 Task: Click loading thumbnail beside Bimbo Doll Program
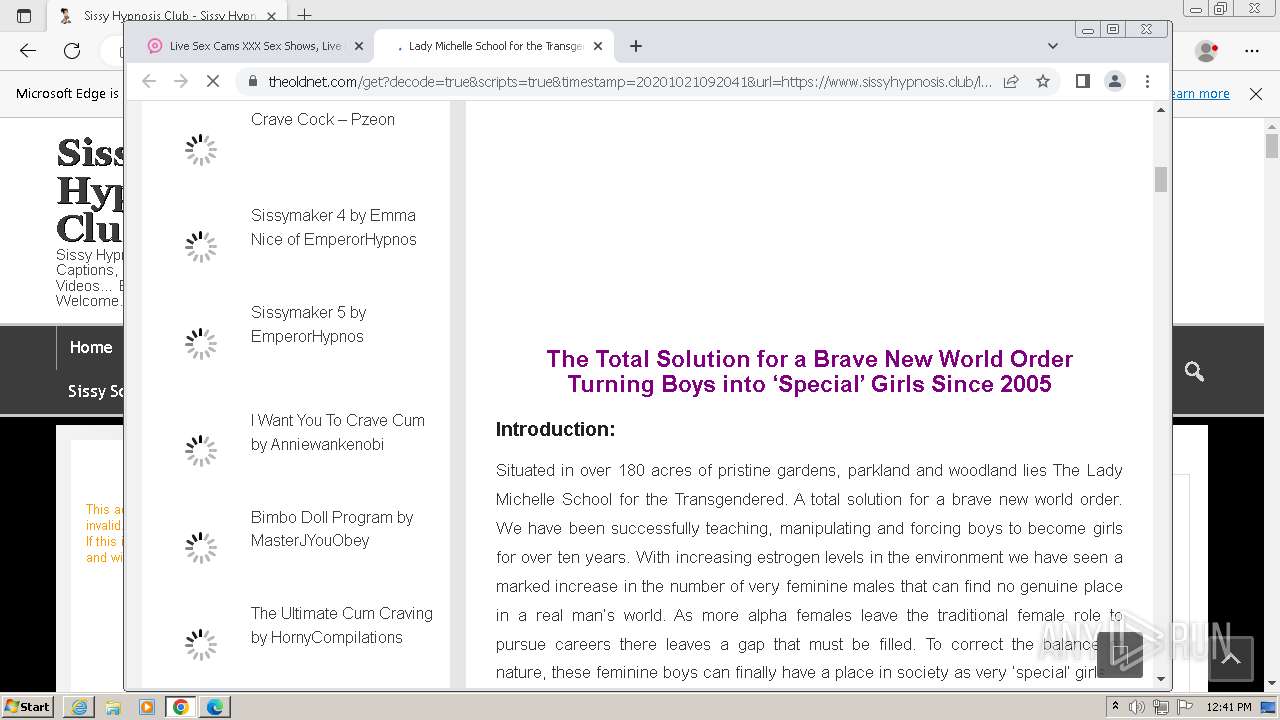[x=201, y=547]
